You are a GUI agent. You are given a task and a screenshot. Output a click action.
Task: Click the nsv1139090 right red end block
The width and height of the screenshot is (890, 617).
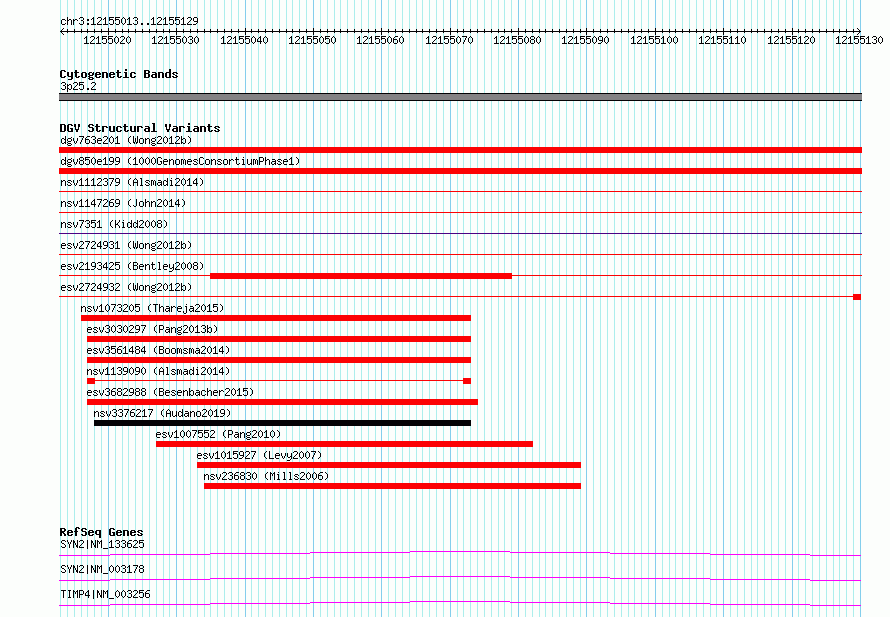point(467,381)
